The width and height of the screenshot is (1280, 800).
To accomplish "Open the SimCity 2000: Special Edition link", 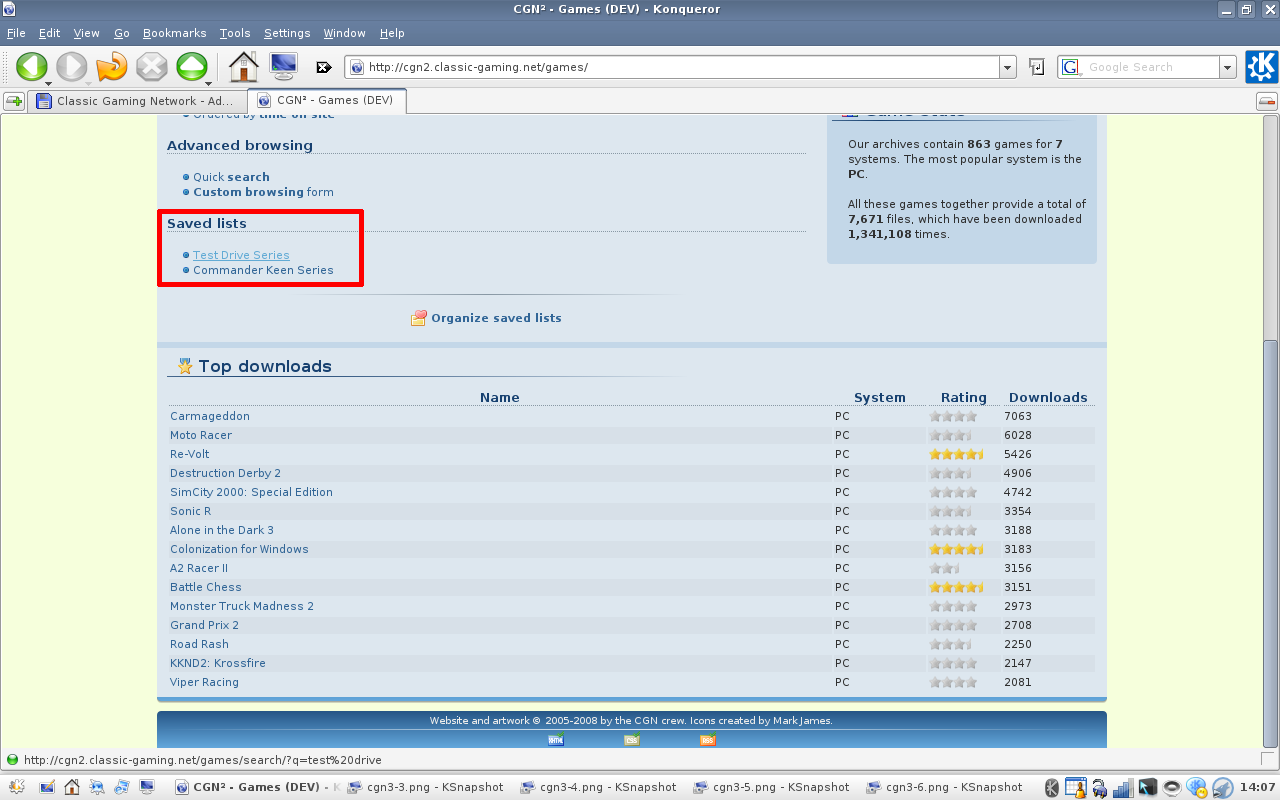I will 251,492.
